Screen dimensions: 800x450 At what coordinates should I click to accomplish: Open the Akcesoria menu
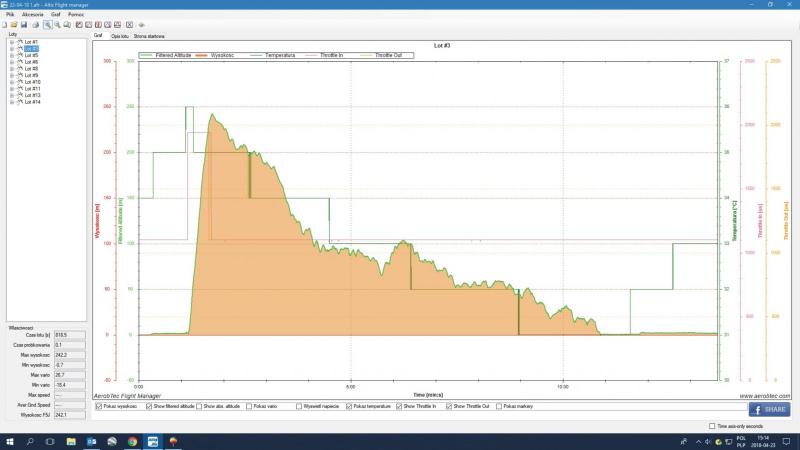coord(32,15)
